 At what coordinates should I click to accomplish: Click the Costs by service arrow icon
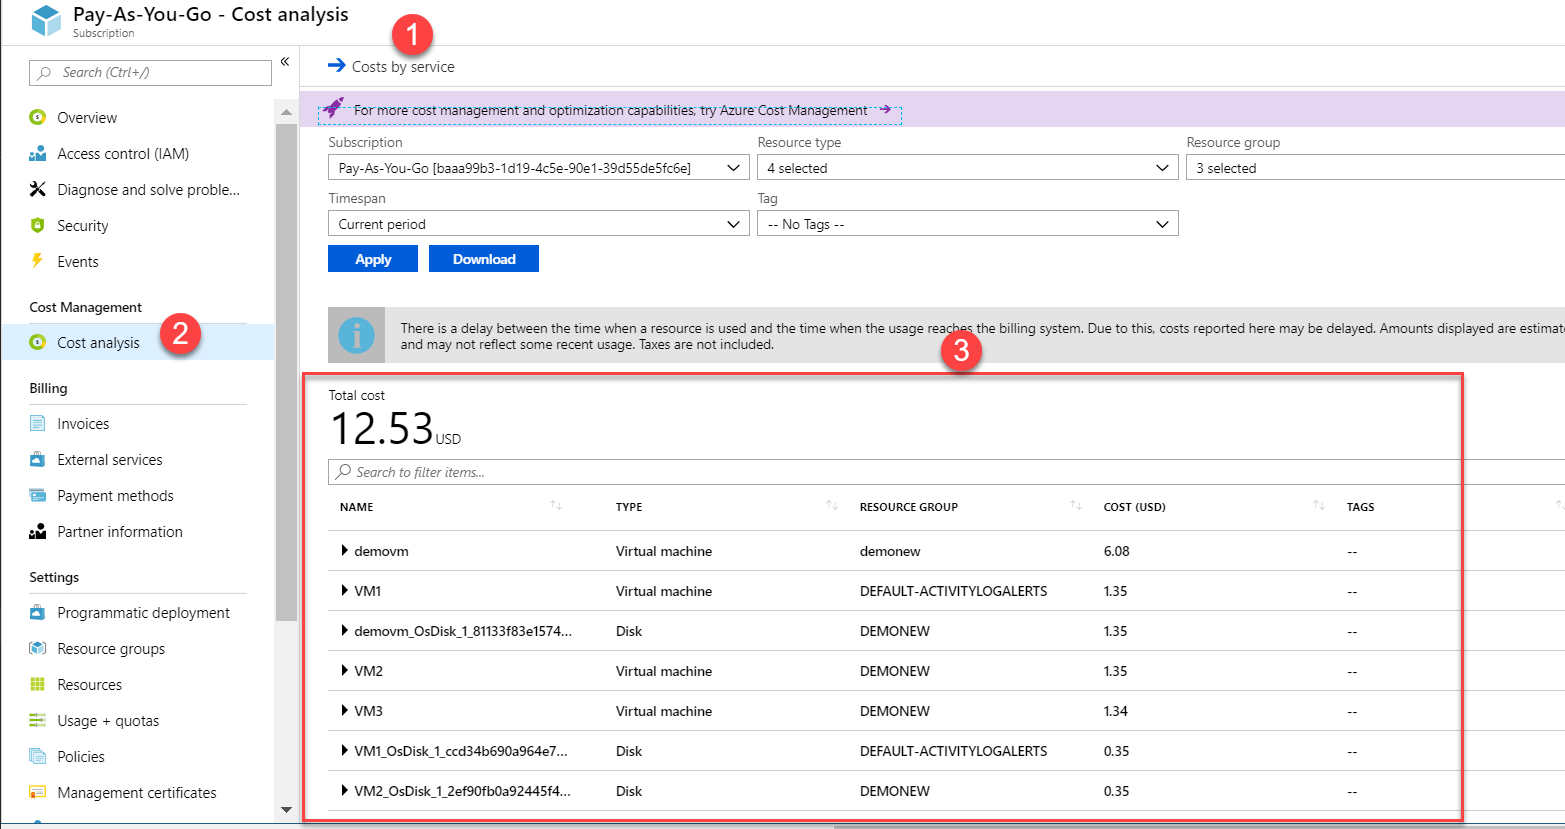point(336,66)
